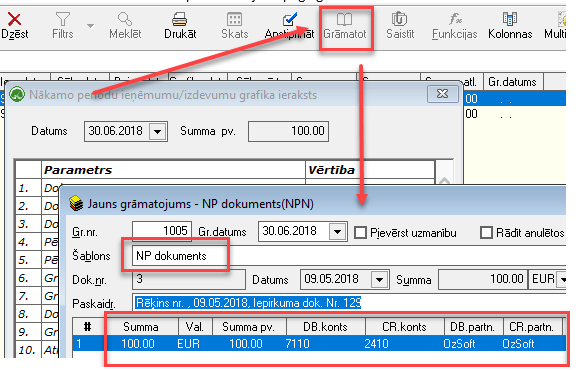This screenshot has width=581, height=370.
Task: Click the Summa column header in postings grid
Action: 141,327
